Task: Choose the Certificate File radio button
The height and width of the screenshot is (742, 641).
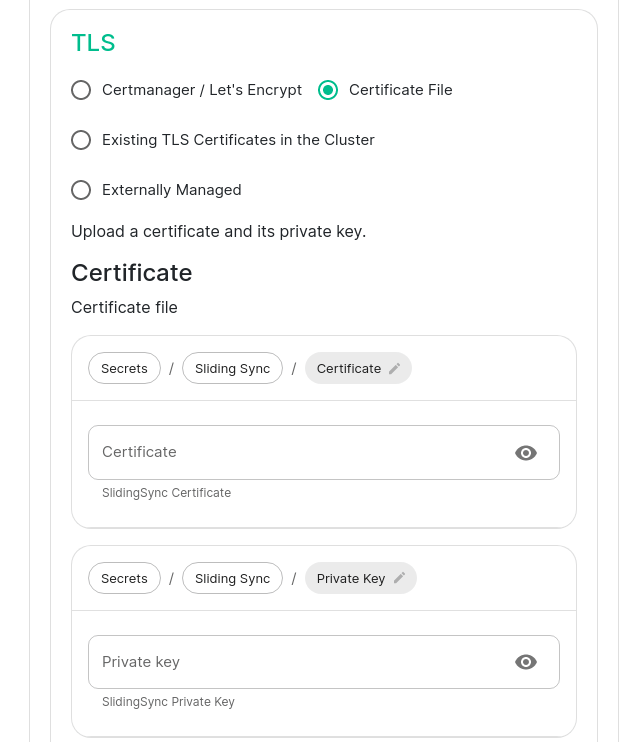Action: click(x=328, y=90)
